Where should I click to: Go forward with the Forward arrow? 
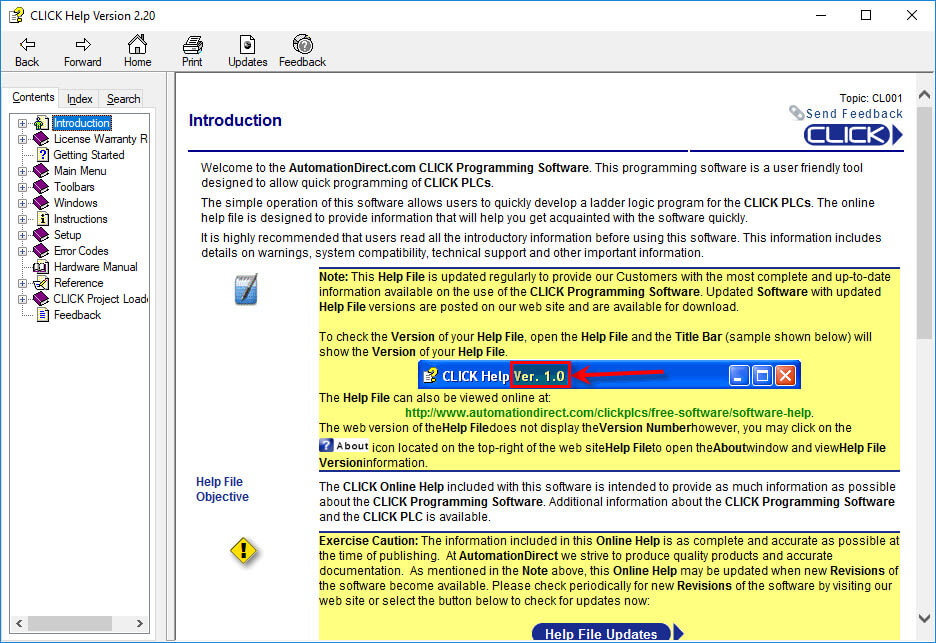(x=82, y=51)
